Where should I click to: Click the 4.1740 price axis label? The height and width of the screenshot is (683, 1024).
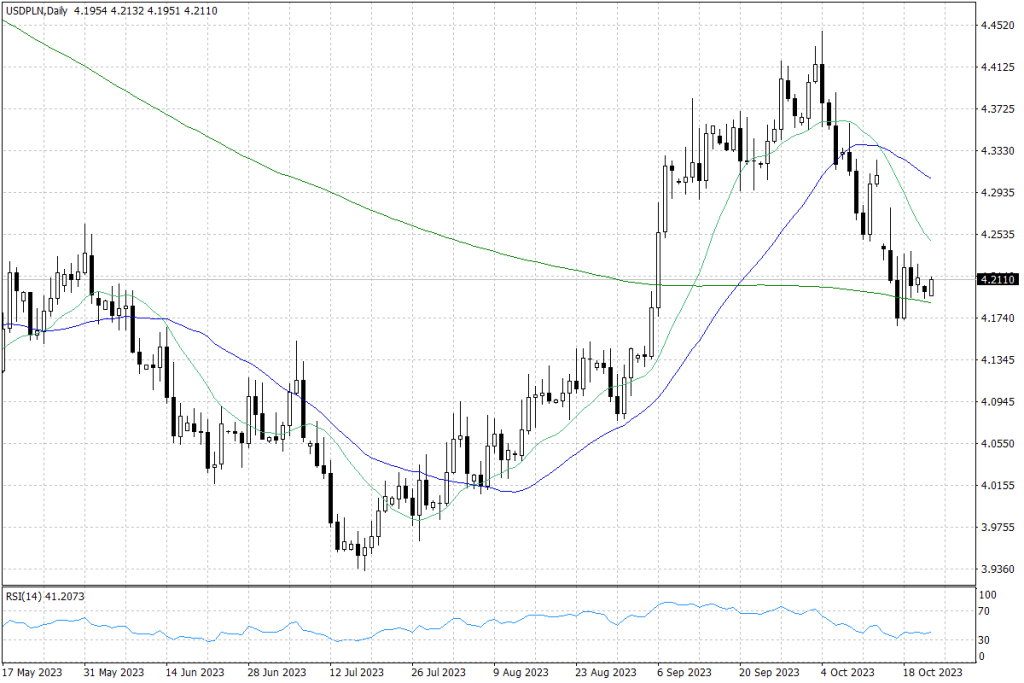(x=998, y=318)
